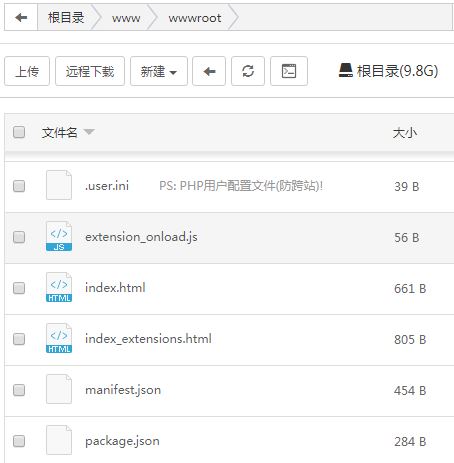Viewport: 454px width, 463px height.
Task: Open manifest.json file name
Action: [123, 390]
